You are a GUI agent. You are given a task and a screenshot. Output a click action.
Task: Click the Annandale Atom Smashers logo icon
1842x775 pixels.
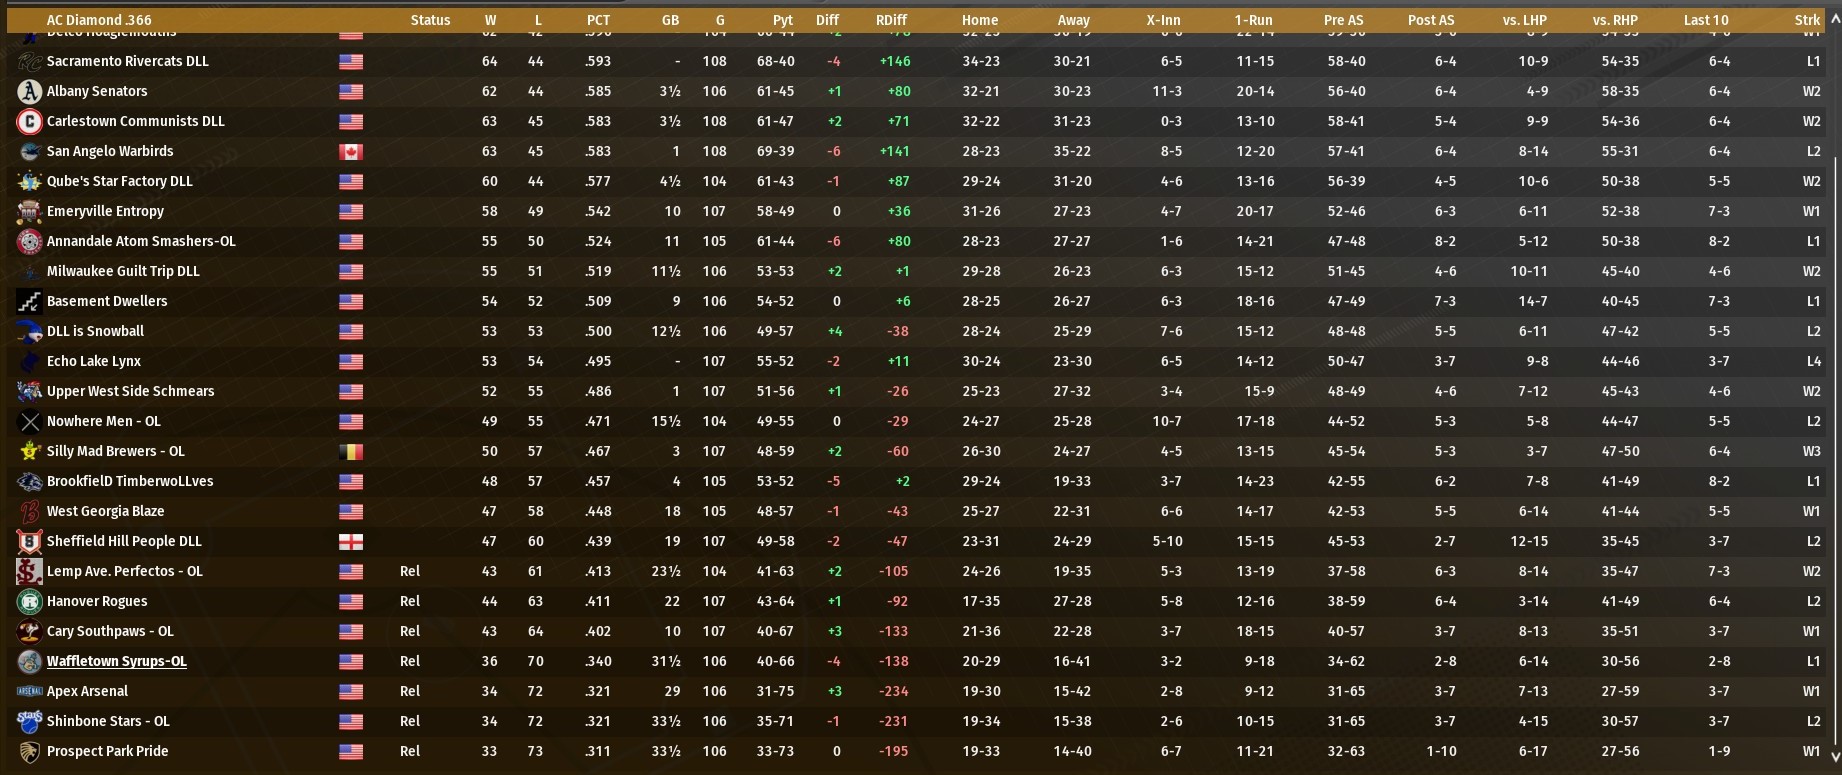pos(29,241)
